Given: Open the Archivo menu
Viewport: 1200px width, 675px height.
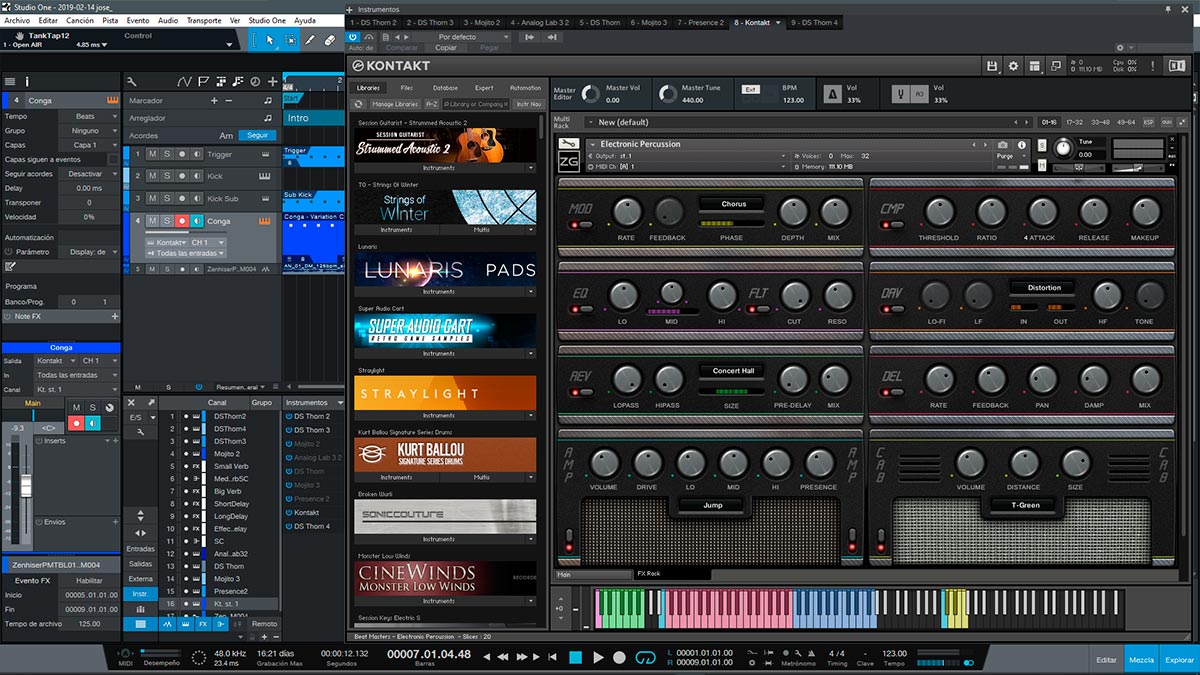Looking at the screenshot, I should click(x=17, y=20).
